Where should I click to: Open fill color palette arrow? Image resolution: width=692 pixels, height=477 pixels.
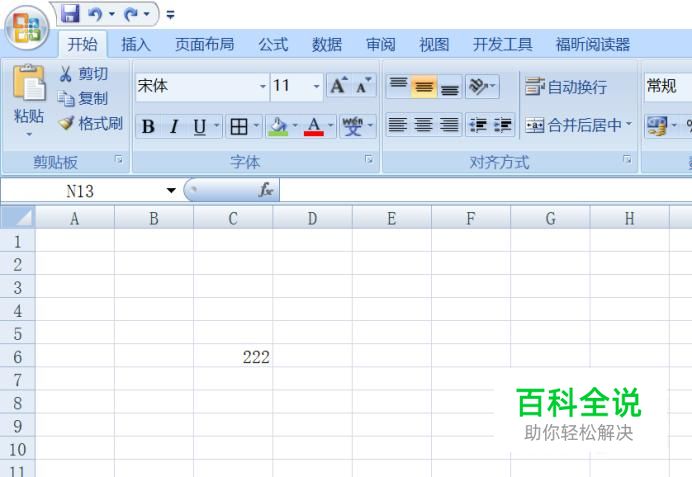pos(295,126)
